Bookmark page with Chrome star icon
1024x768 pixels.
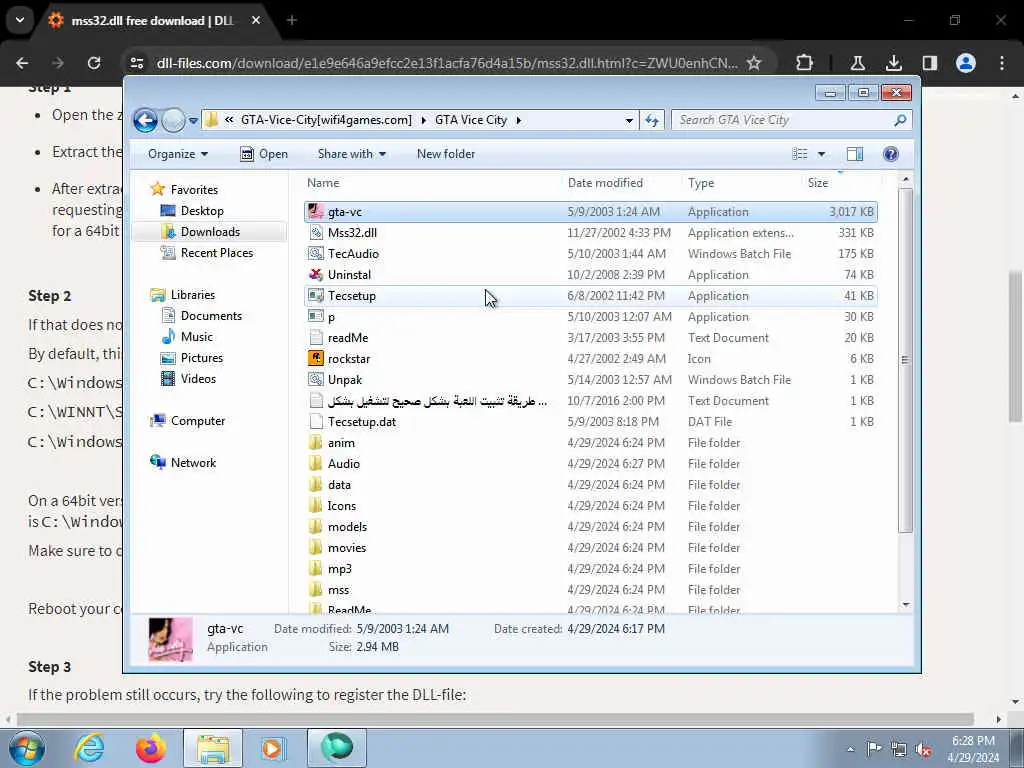[x=754, y=63]
